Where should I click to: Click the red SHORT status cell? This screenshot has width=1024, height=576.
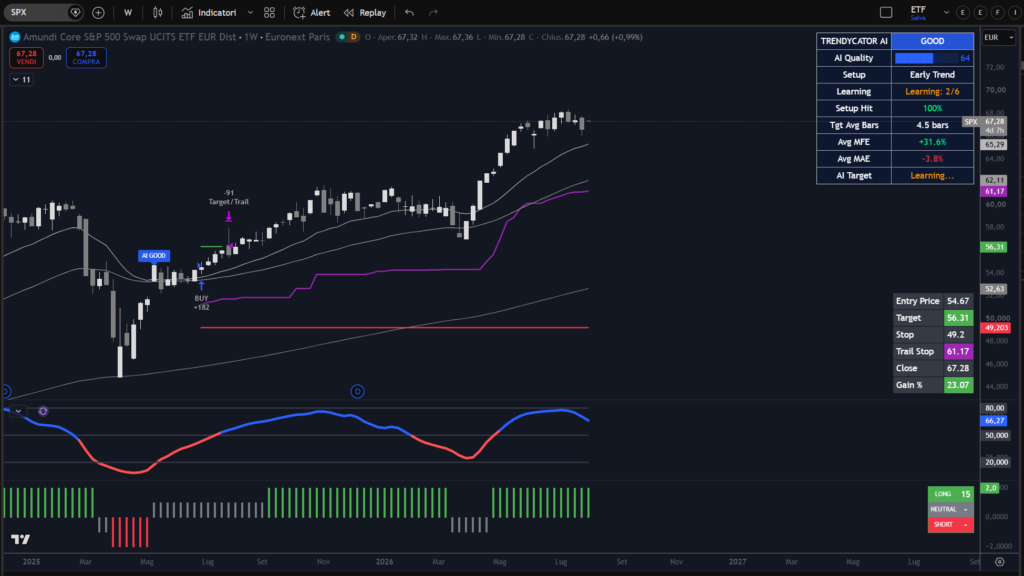coord(950,524)
